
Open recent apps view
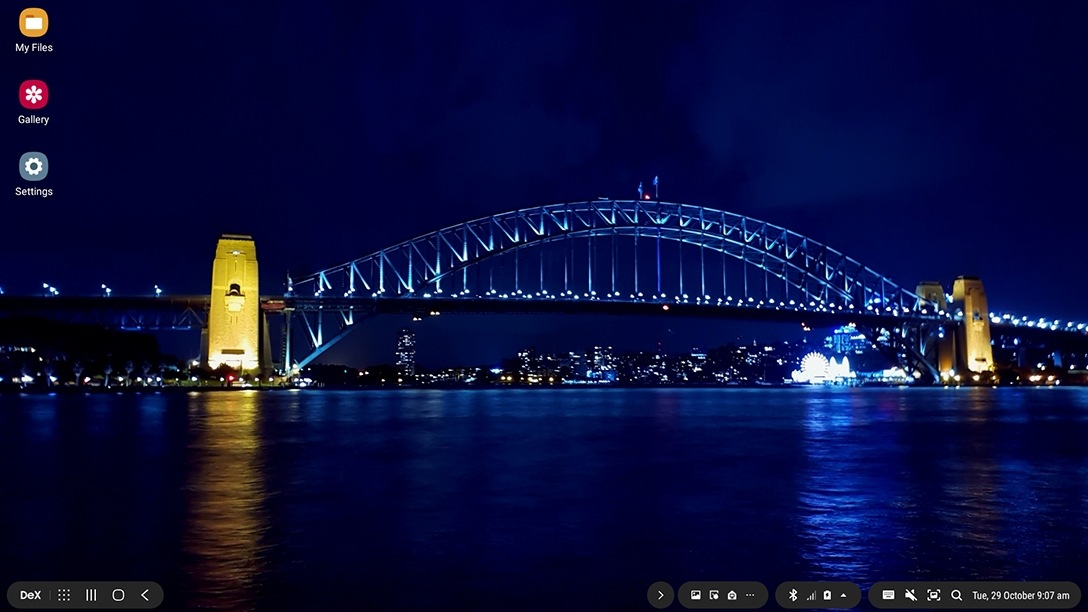point(90,594)
